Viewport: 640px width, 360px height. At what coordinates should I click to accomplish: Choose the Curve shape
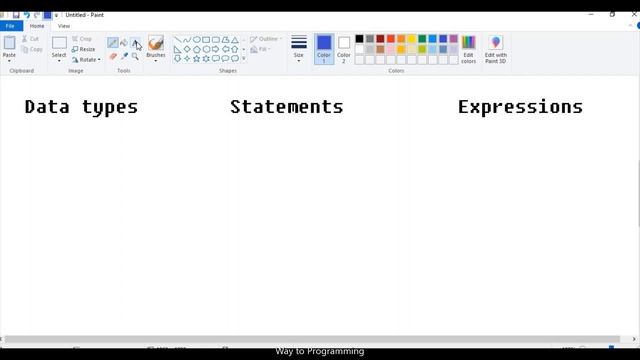click(x=187, y=40)
